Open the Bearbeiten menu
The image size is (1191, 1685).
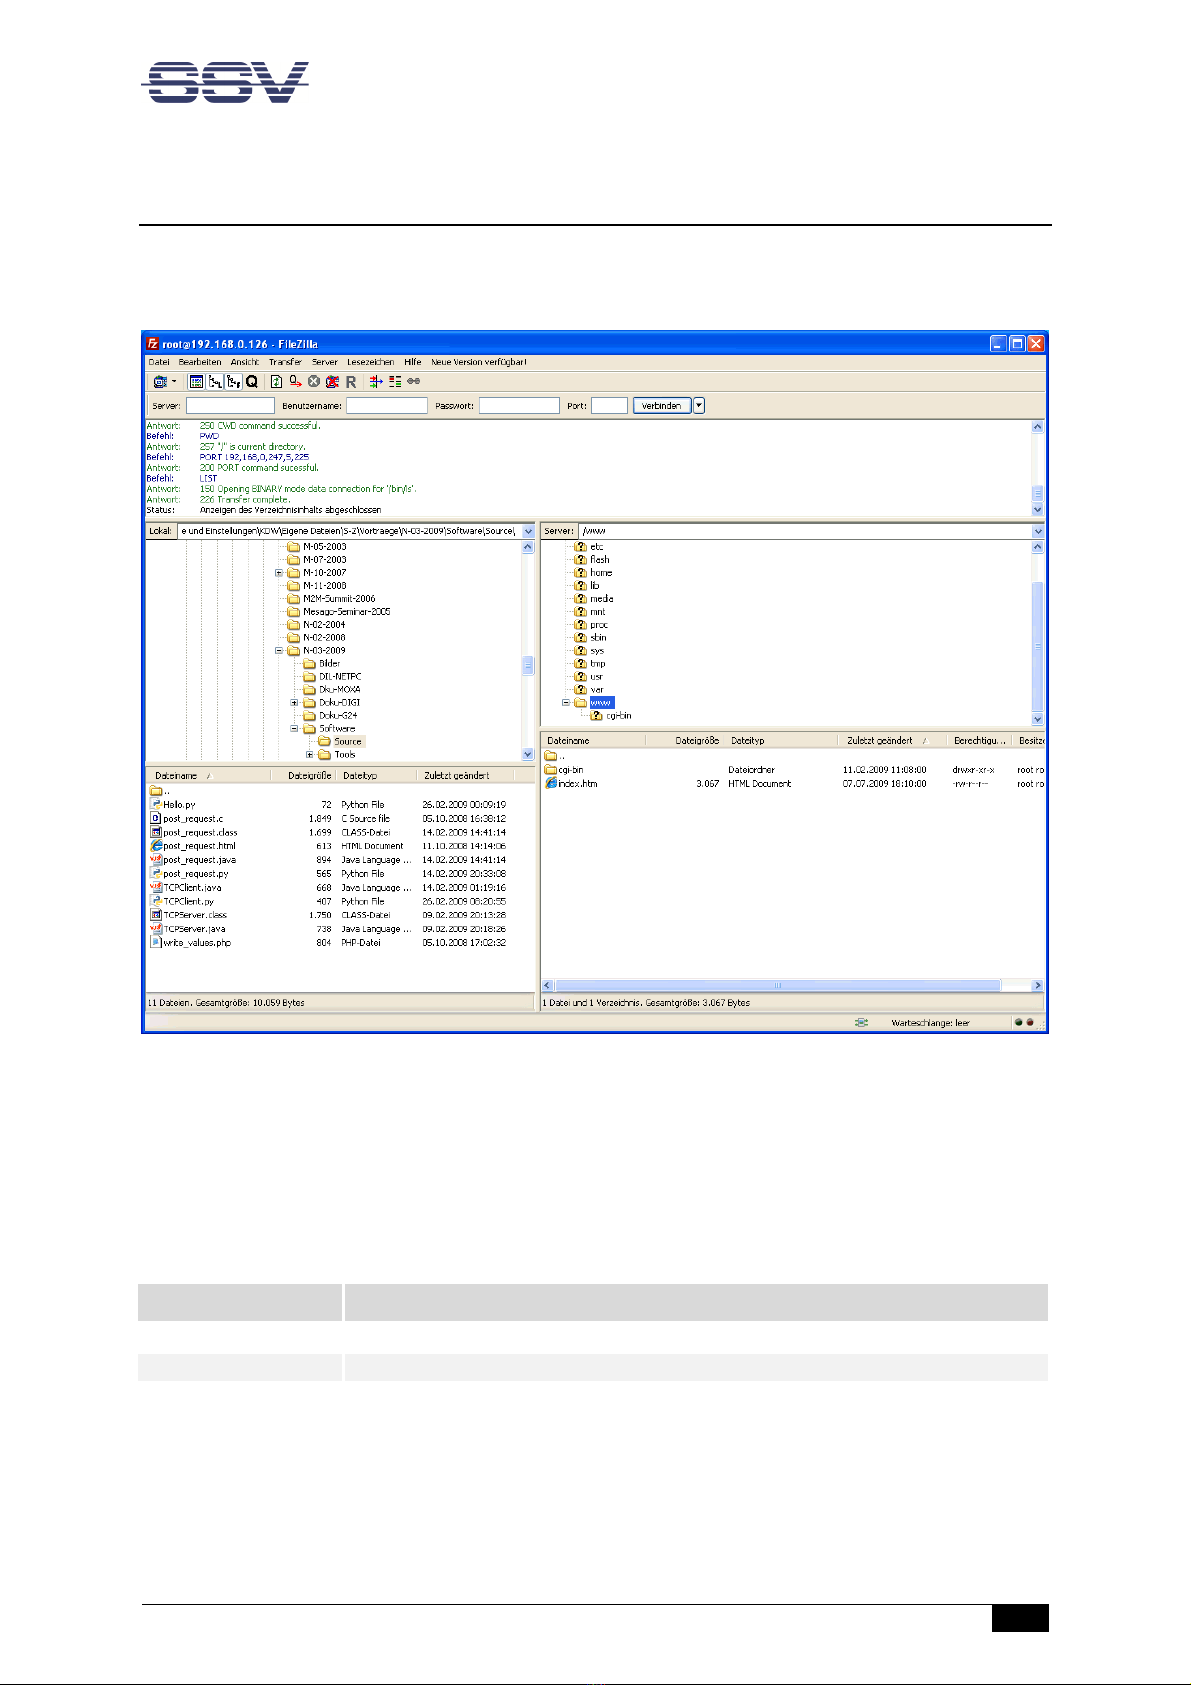[200, 362]
